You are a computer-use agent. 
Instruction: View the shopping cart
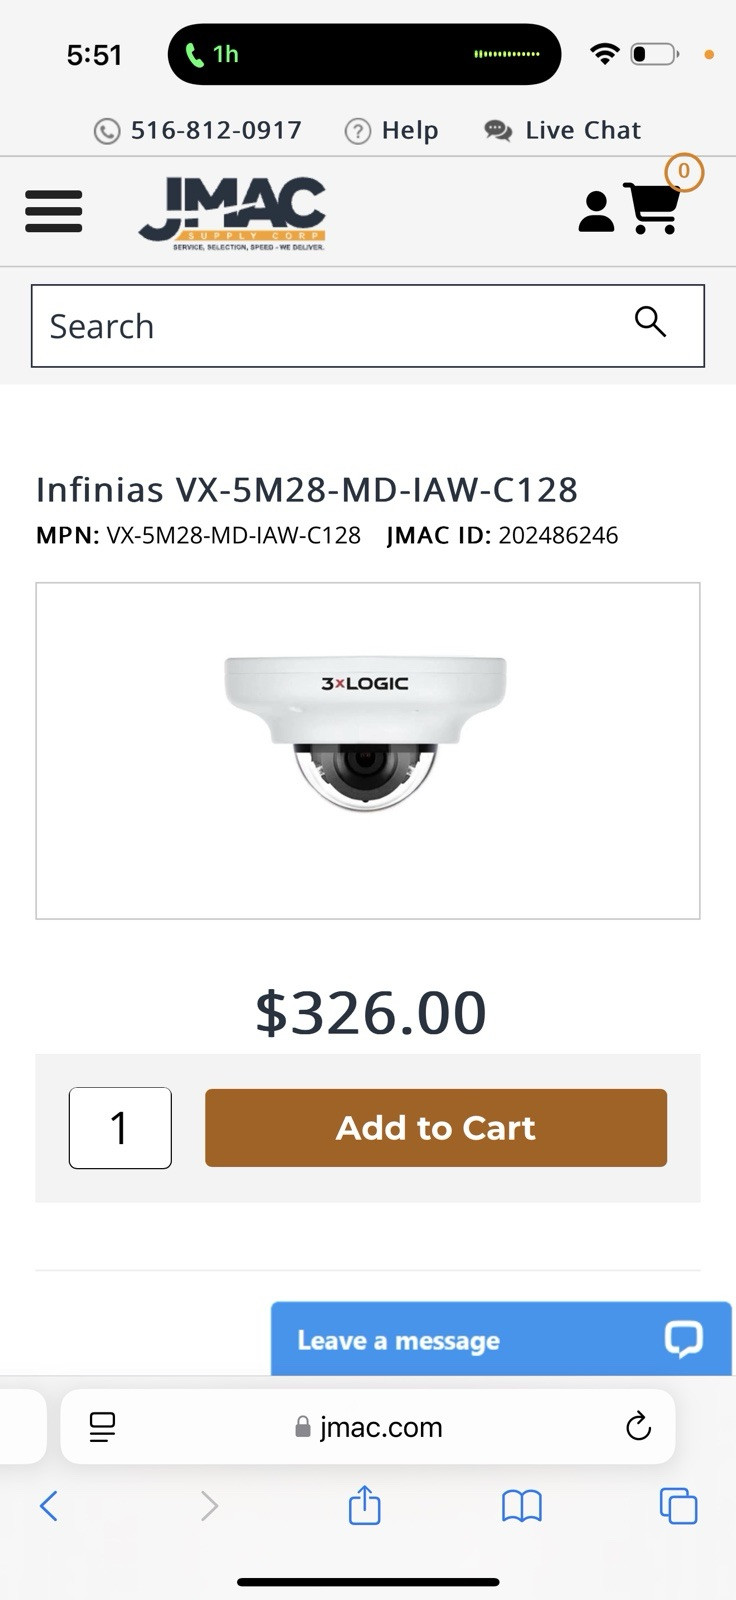click(653, 208)
